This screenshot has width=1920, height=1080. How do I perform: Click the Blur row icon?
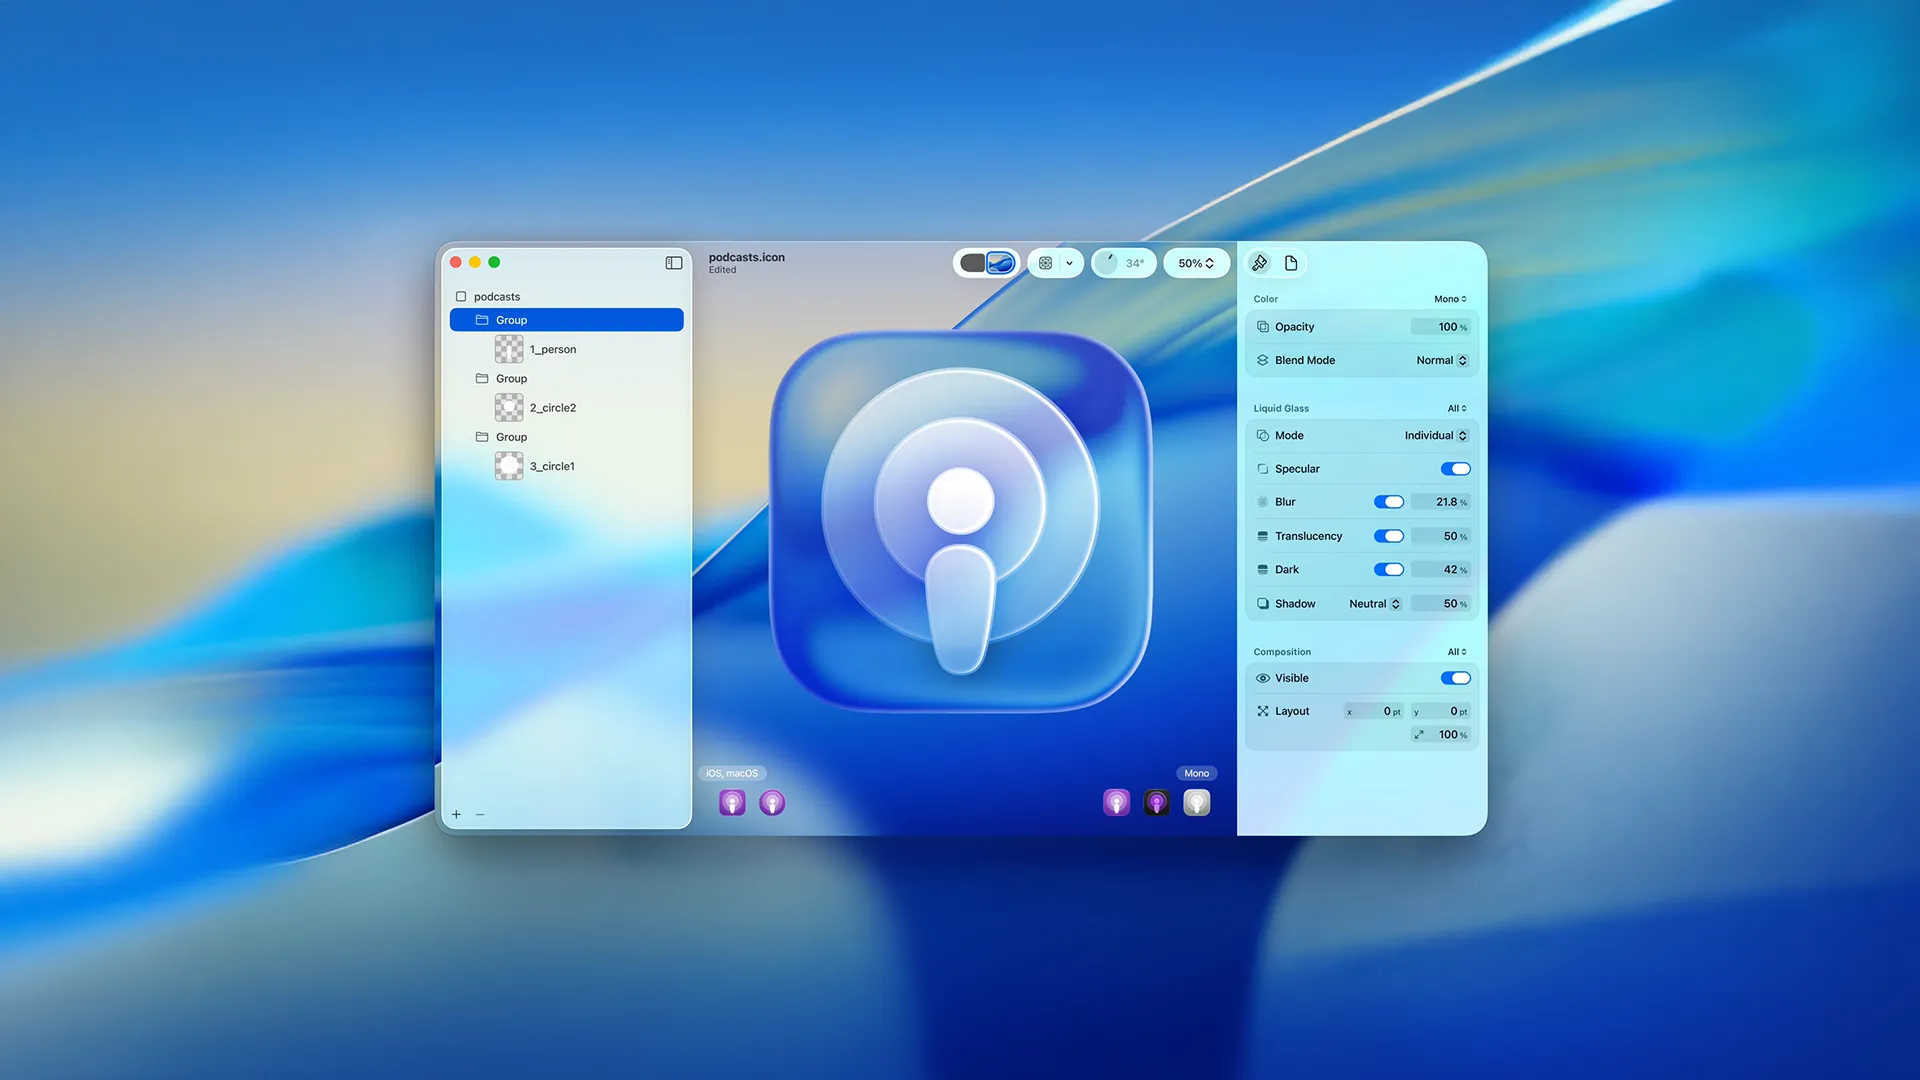coord(1263,502)
